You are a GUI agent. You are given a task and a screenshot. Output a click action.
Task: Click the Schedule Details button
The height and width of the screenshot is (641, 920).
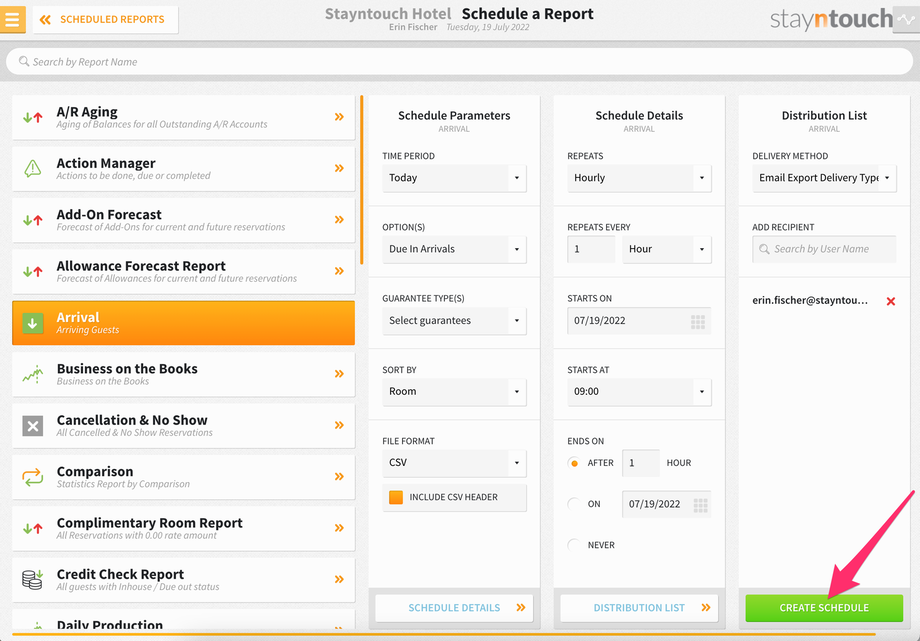point(454,608)
